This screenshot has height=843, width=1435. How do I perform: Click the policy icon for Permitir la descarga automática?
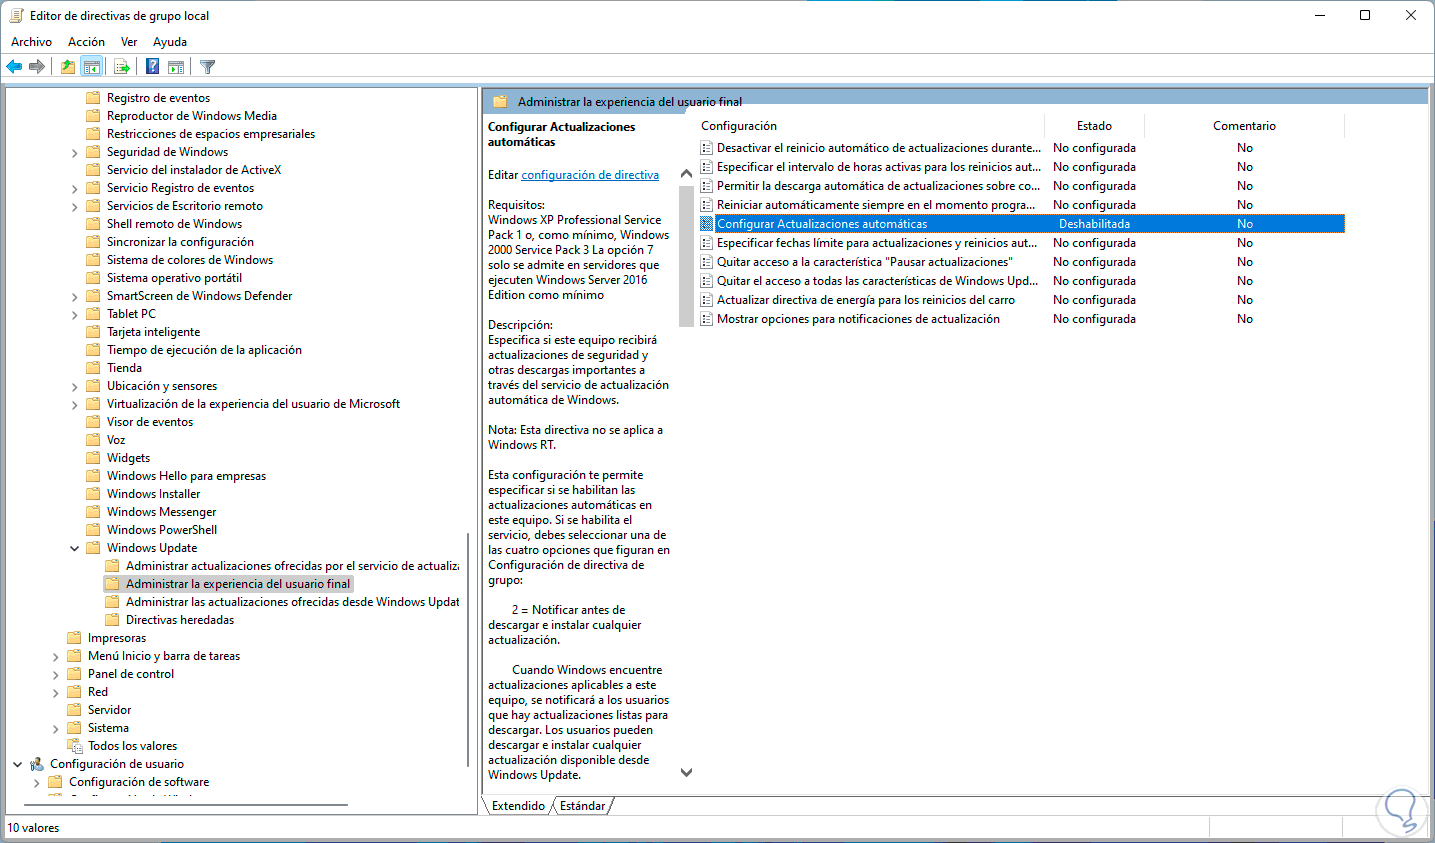(707, 186)
